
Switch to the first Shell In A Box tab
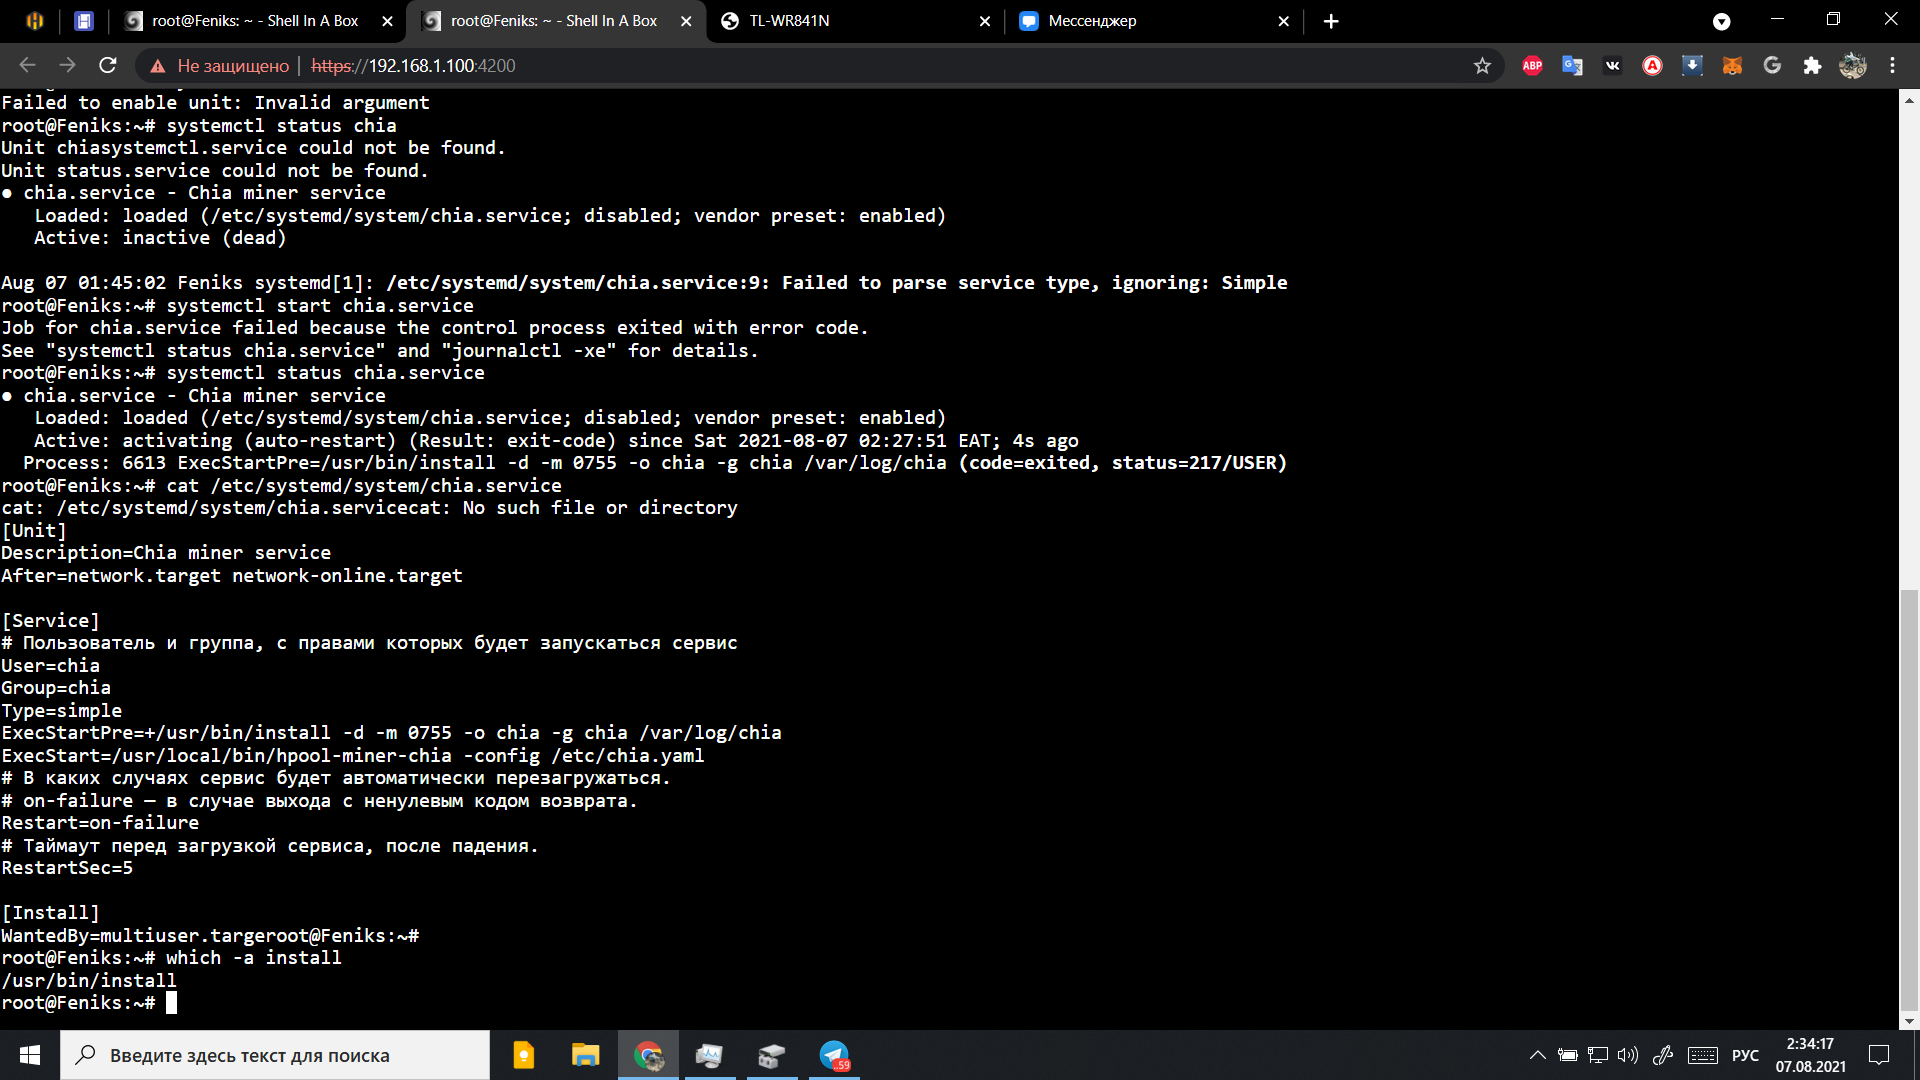pos(254,21)
